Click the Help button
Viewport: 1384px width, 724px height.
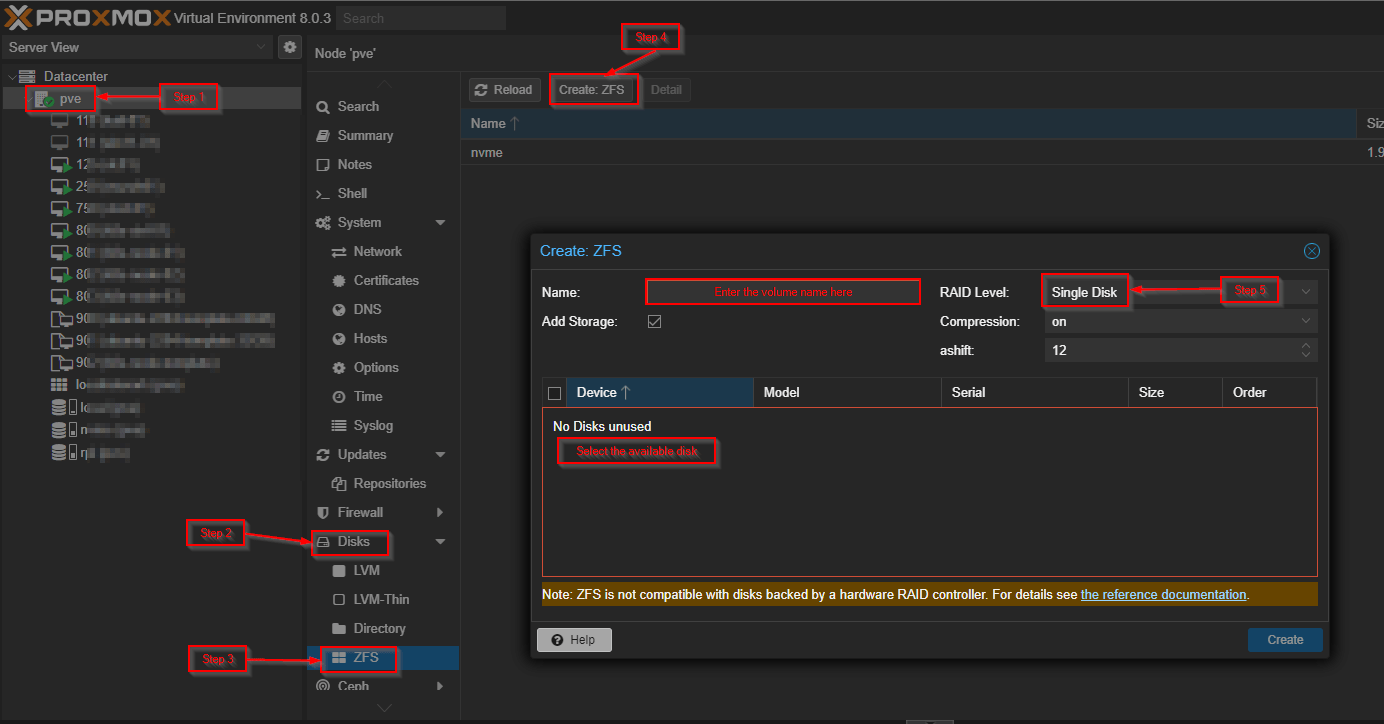[x=574, y=640]
